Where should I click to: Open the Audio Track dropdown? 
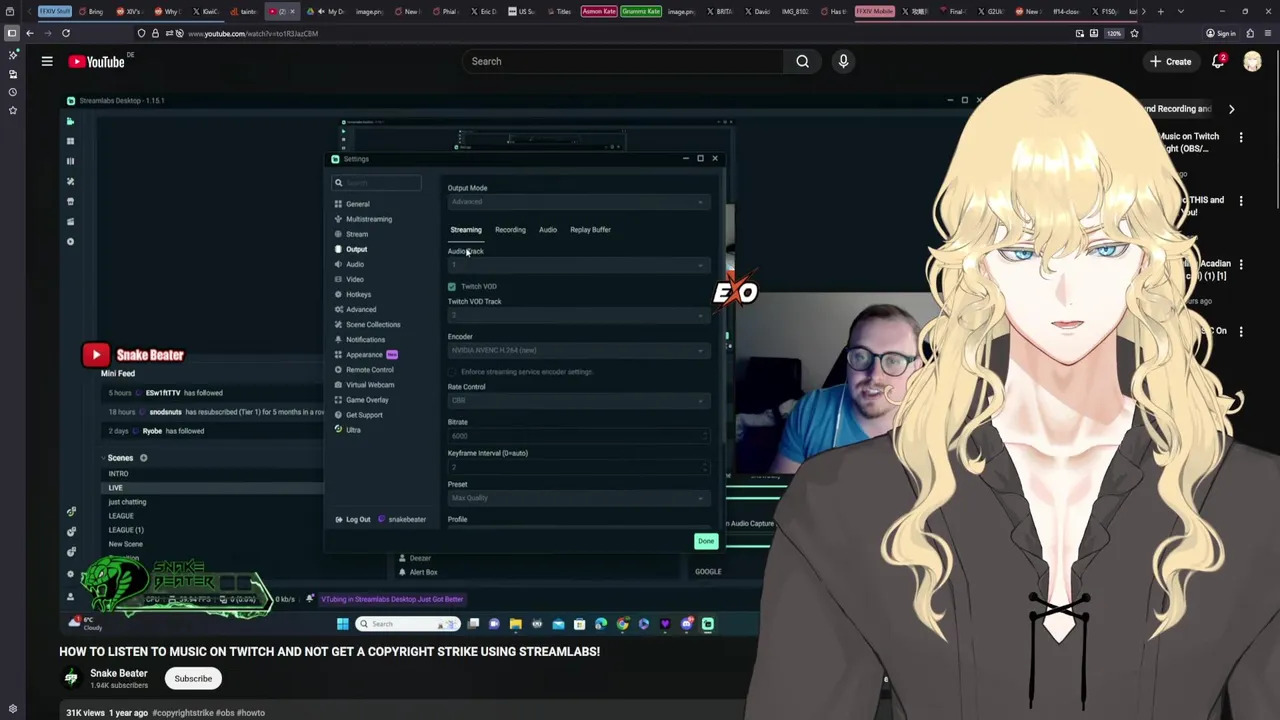point(577,265)
